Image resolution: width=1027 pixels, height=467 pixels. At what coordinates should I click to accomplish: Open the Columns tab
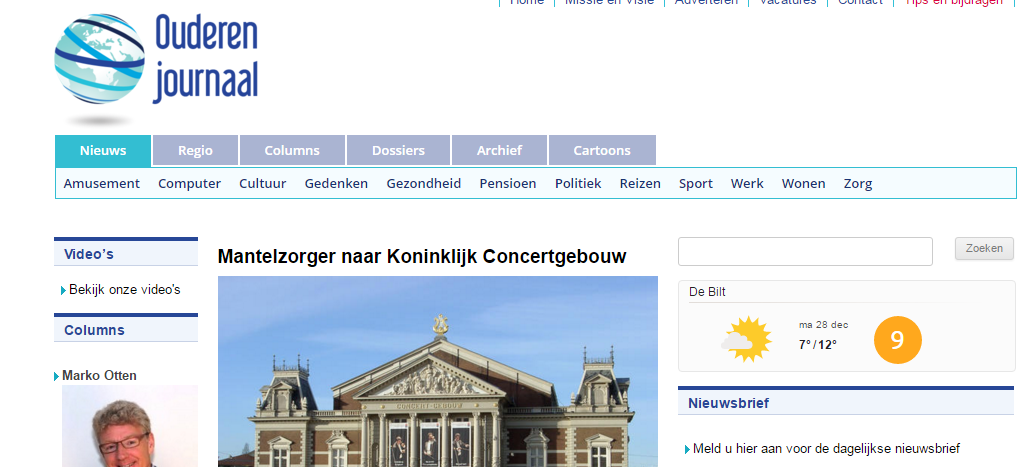tap(292, 151)
